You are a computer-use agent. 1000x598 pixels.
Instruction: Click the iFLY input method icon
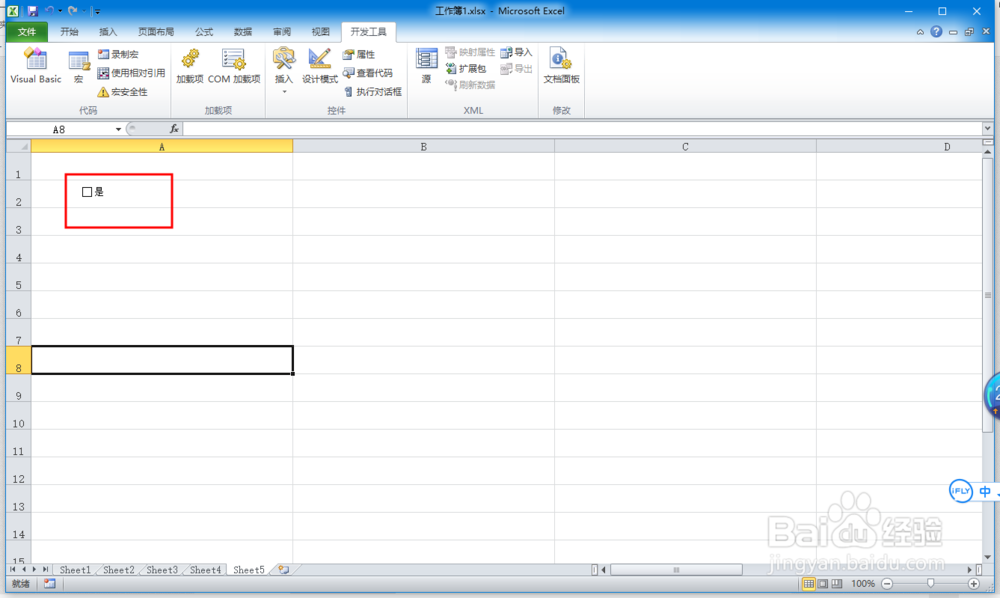(x=960, y=491)
